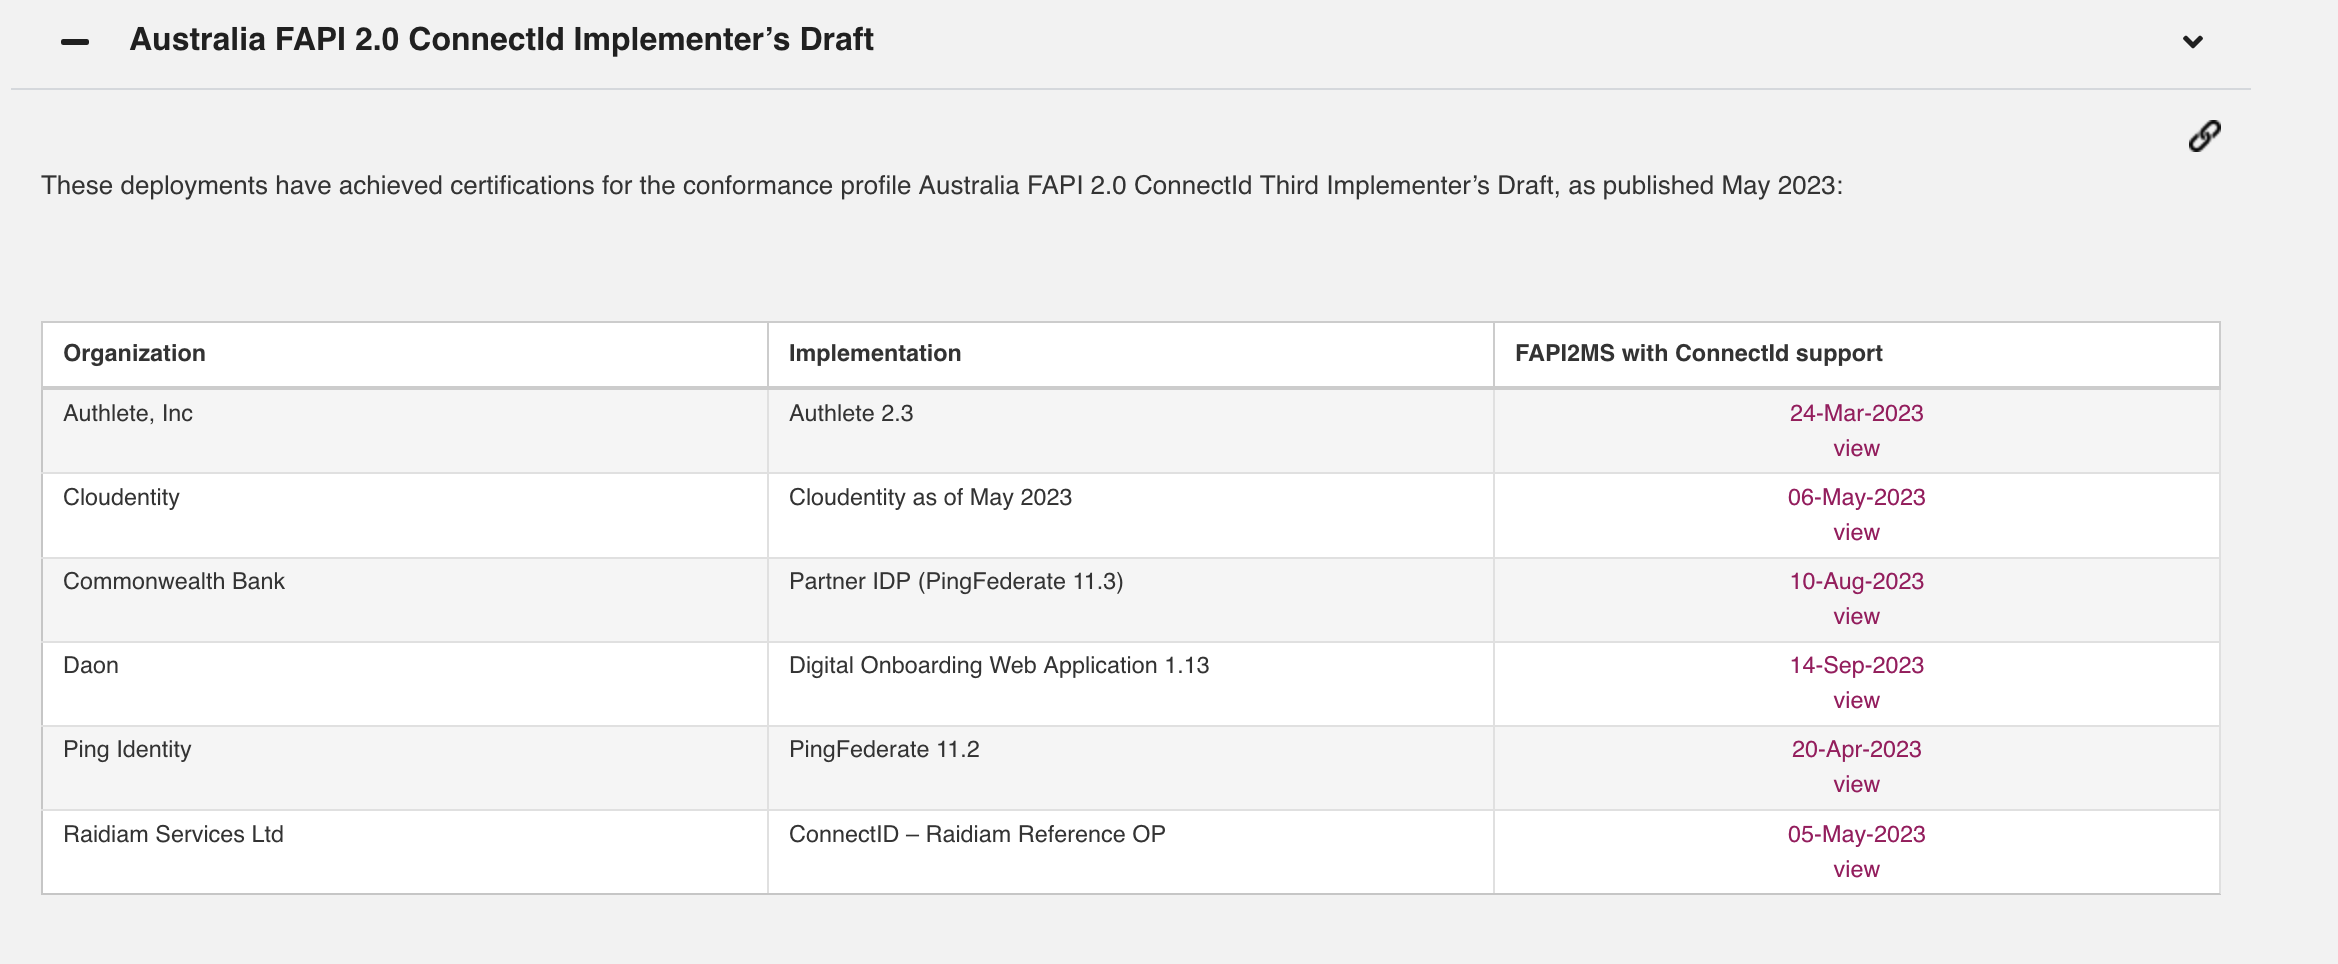Click the 24-Mar-2023 date link
Image resolution: width=2338 pixels, height=964 pixels.
pyautogui.click(x=1856, y=412)
